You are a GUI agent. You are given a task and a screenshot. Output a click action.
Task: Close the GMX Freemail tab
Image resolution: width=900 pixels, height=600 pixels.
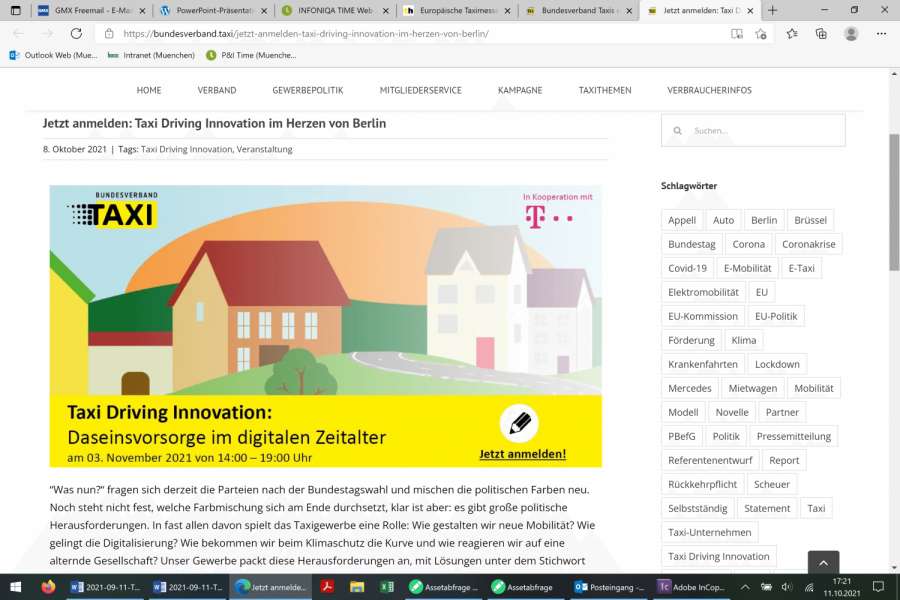(x=142, y=11)
